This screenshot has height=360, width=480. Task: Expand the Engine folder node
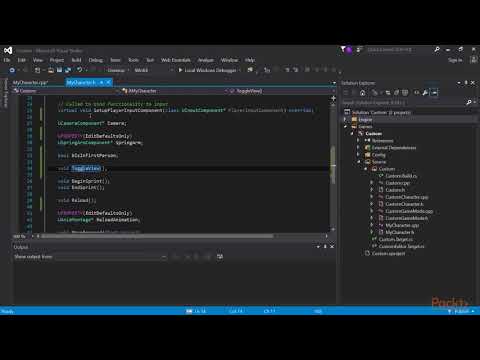(x=345, y=119)
